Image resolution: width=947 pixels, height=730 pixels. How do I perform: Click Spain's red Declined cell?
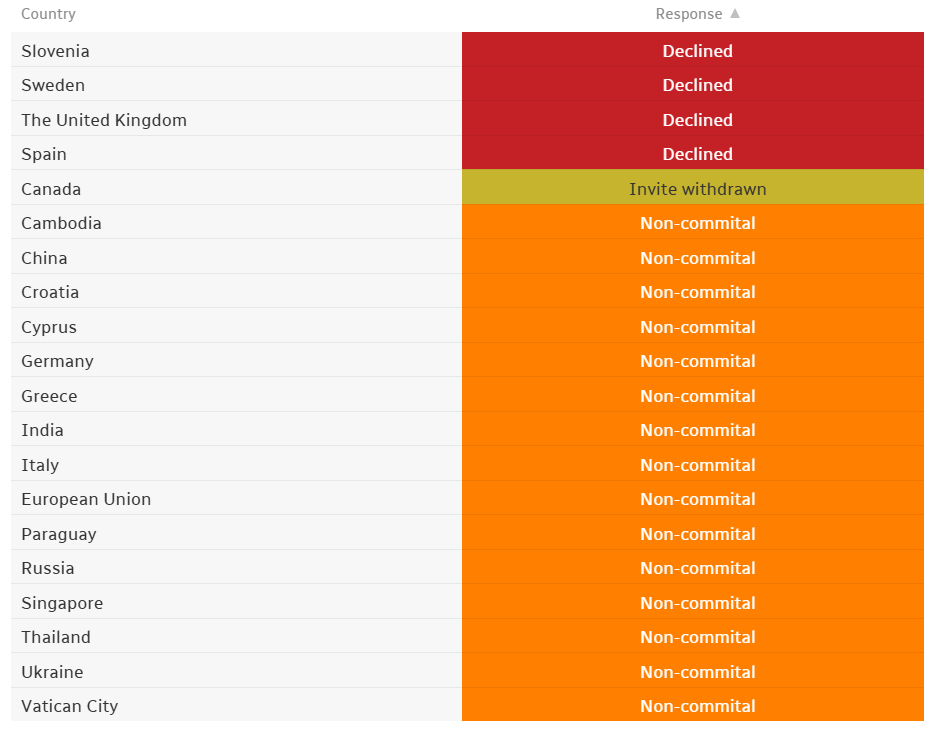697,154
